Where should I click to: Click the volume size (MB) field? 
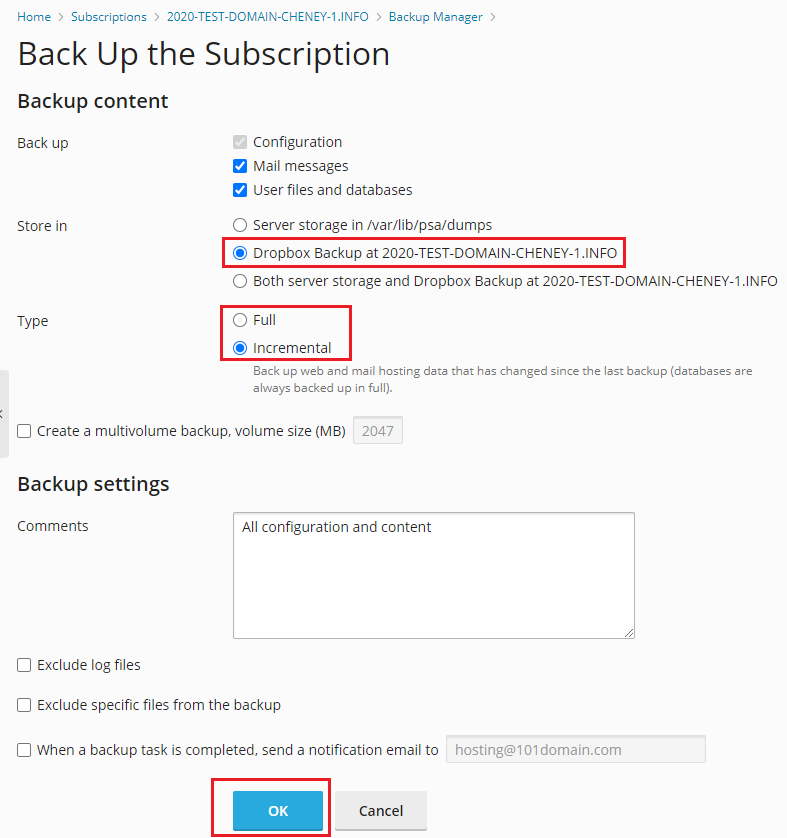coord(378,431)
